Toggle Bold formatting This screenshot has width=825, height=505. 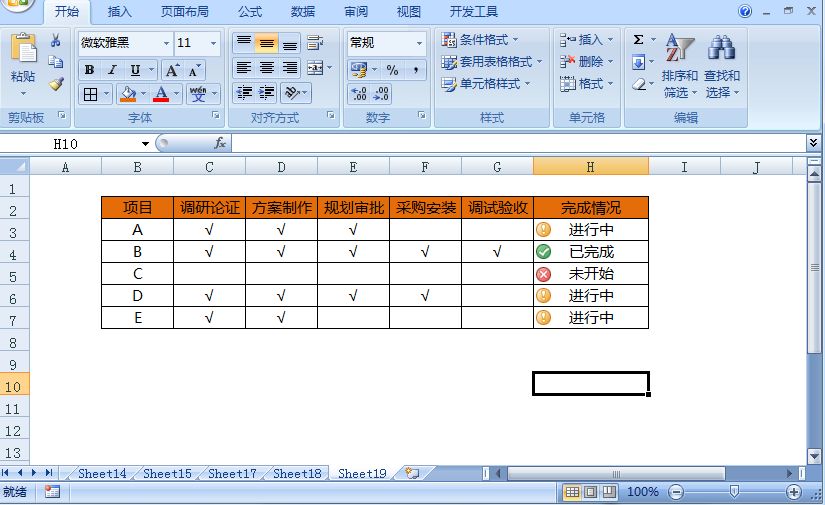pyautogui.click(x=89, y=70)
